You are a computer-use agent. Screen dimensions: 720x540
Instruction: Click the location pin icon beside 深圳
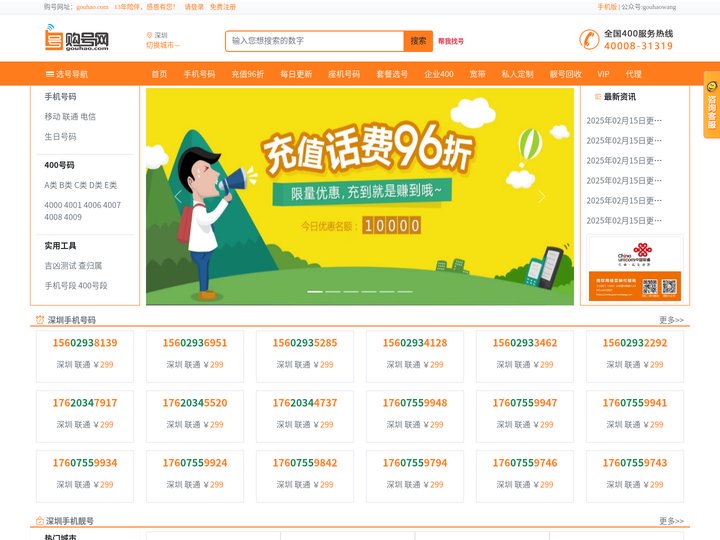click(149, 35)
